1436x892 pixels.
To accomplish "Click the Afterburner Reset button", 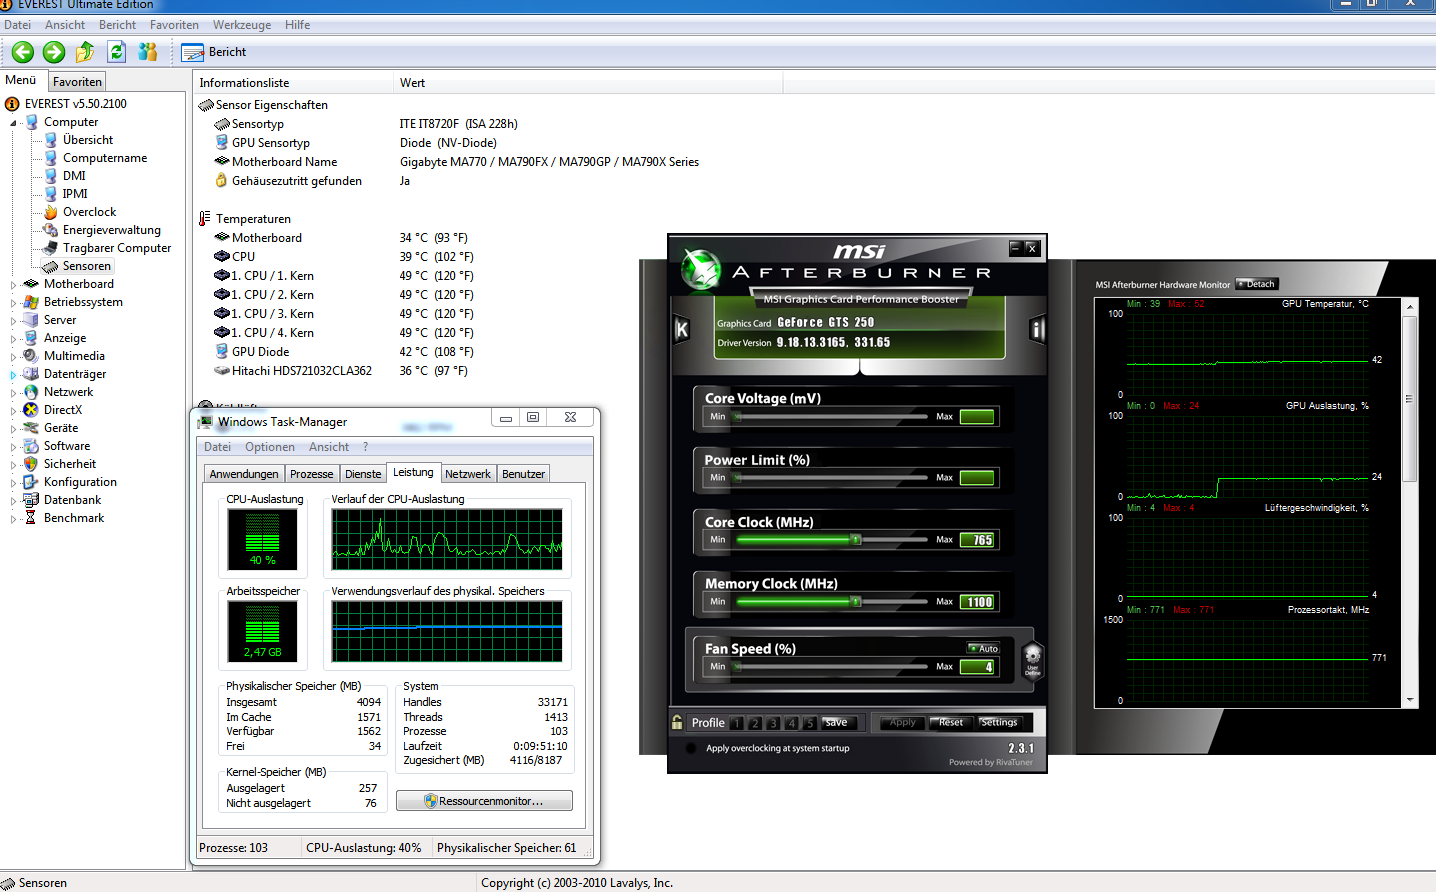I will pyautogui.click(x=950, y=722).
